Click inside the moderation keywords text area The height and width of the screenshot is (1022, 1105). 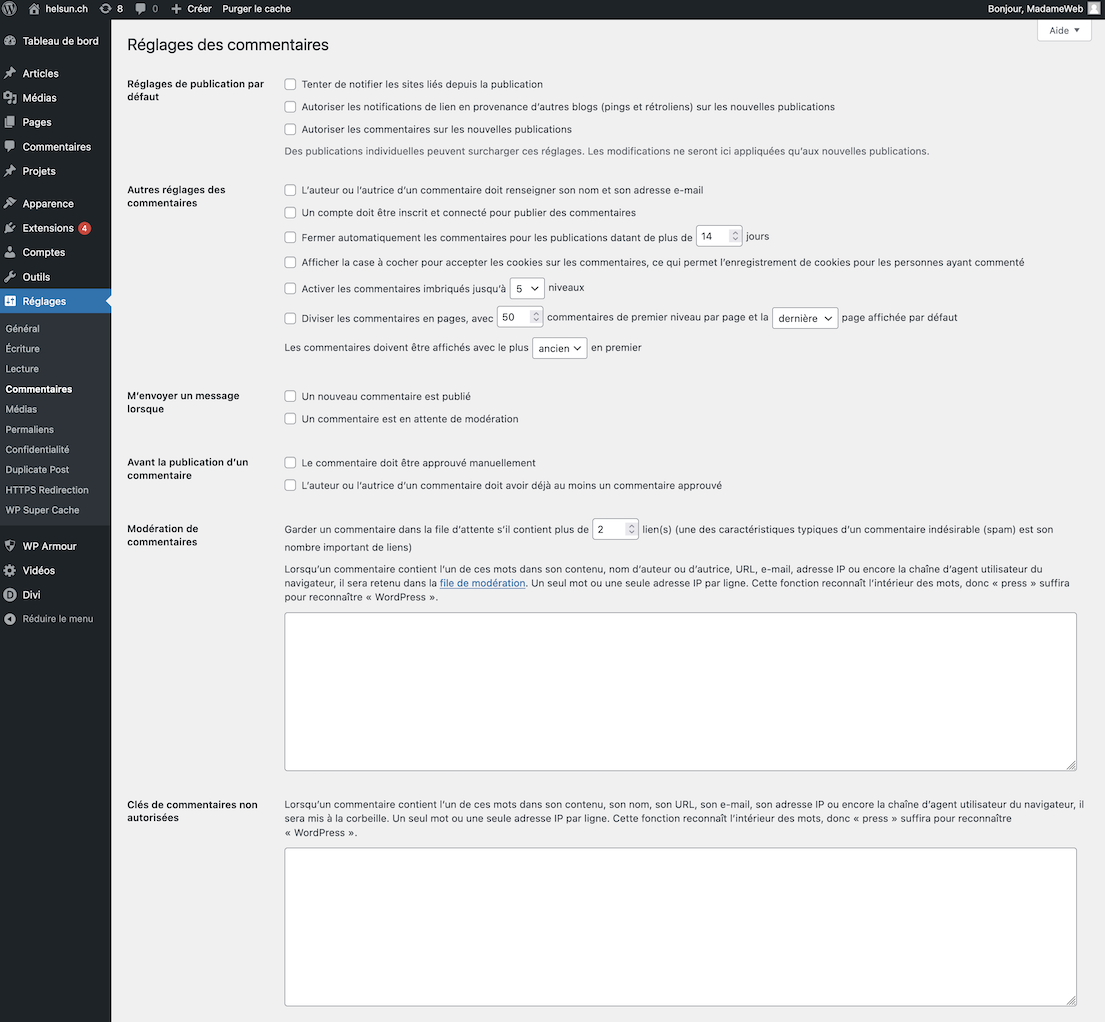680,691
